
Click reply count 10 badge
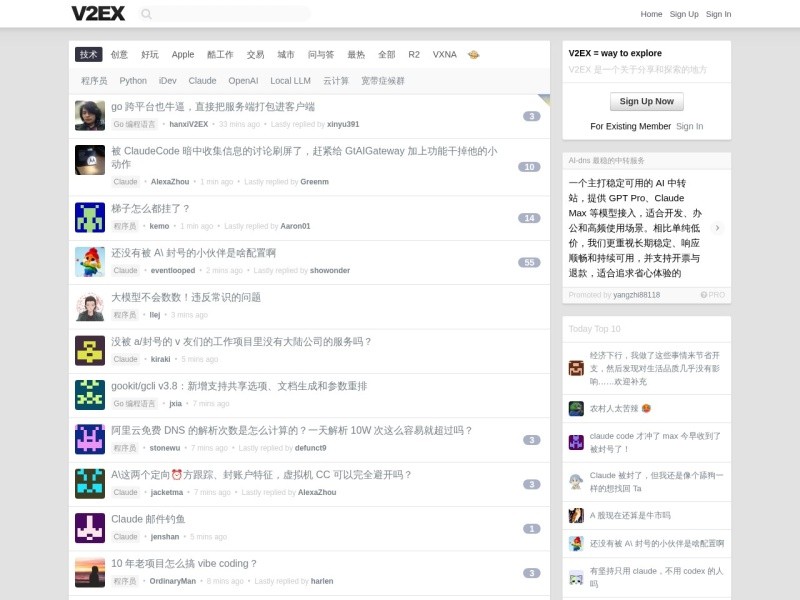point(529,167)
